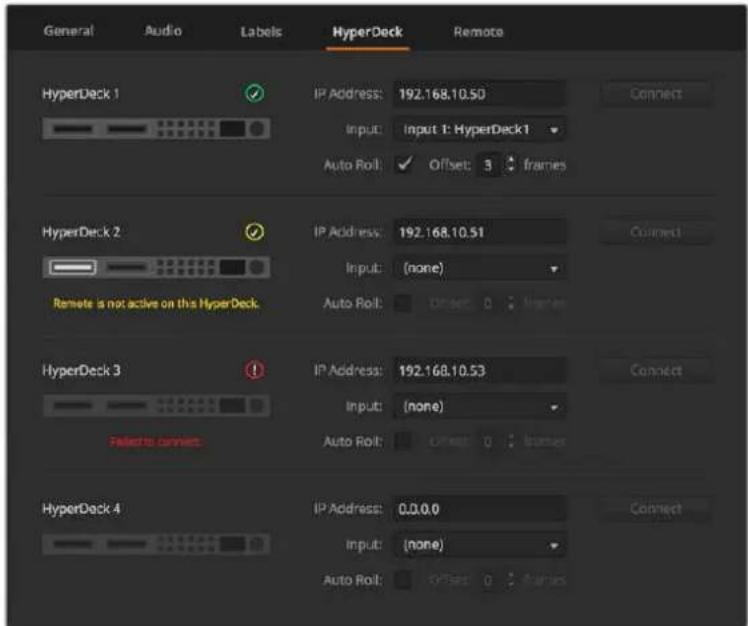Open Input 1: HyperDeck1 dropdown

(479, 129)
